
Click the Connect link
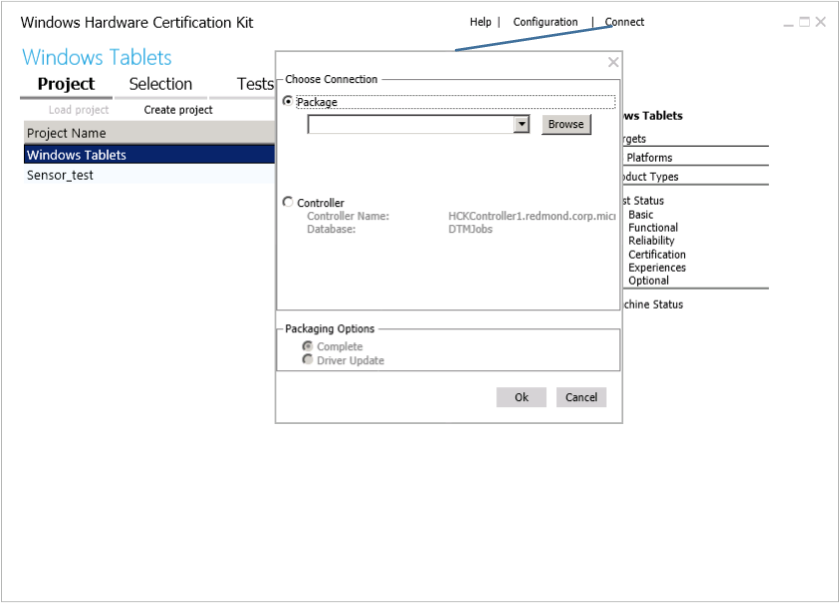(625, 22)
